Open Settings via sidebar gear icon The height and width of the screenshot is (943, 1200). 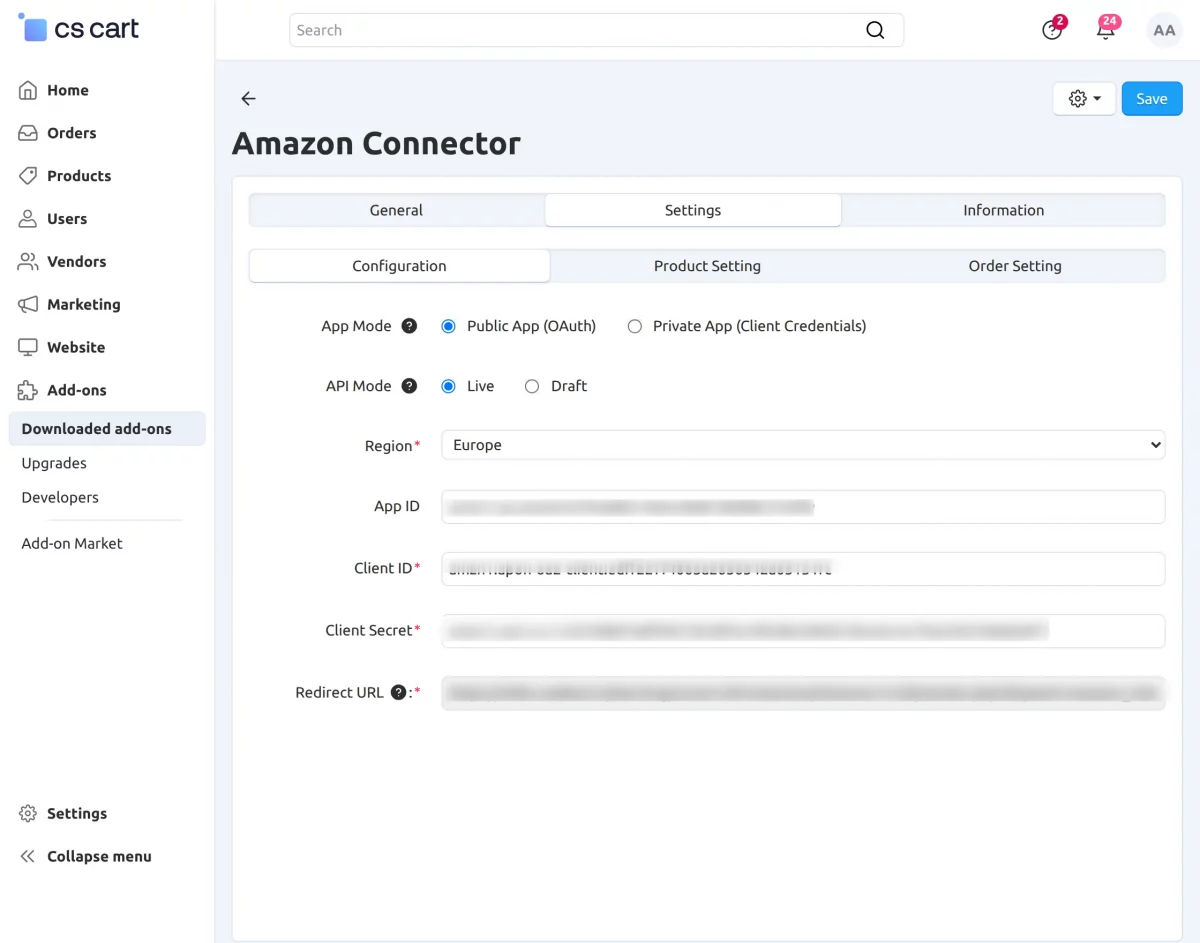pyautogui.click(x=28, y=814)
